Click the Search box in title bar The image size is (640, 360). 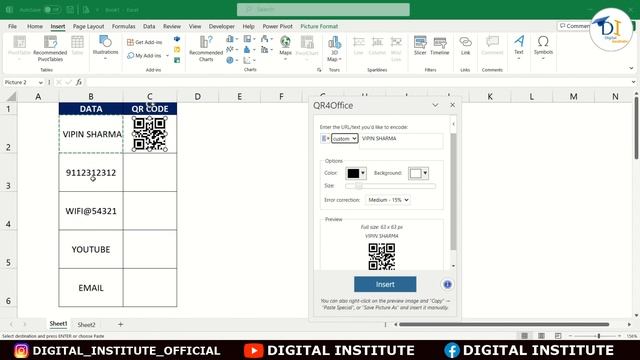coord(323,9)
